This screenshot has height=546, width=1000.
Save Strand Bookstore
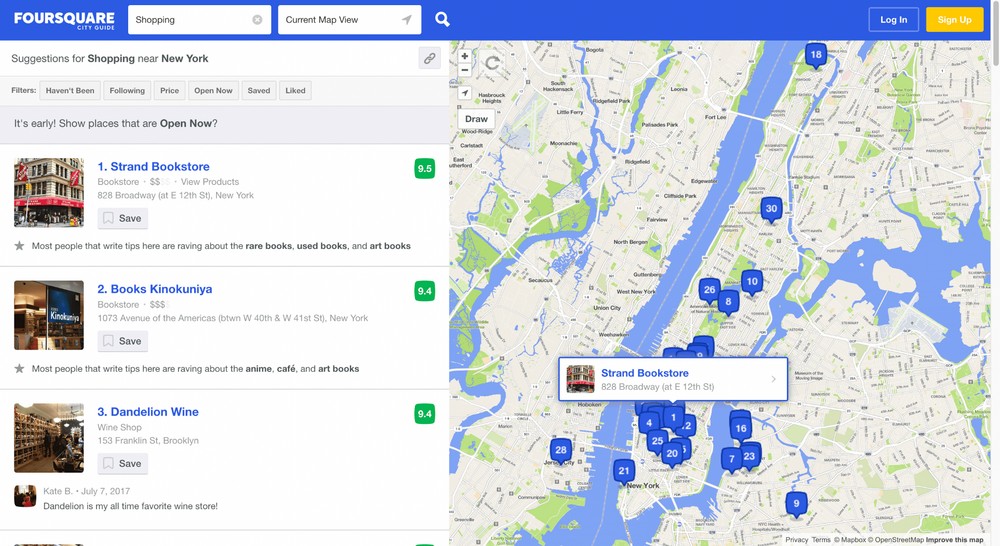[122, 218]
